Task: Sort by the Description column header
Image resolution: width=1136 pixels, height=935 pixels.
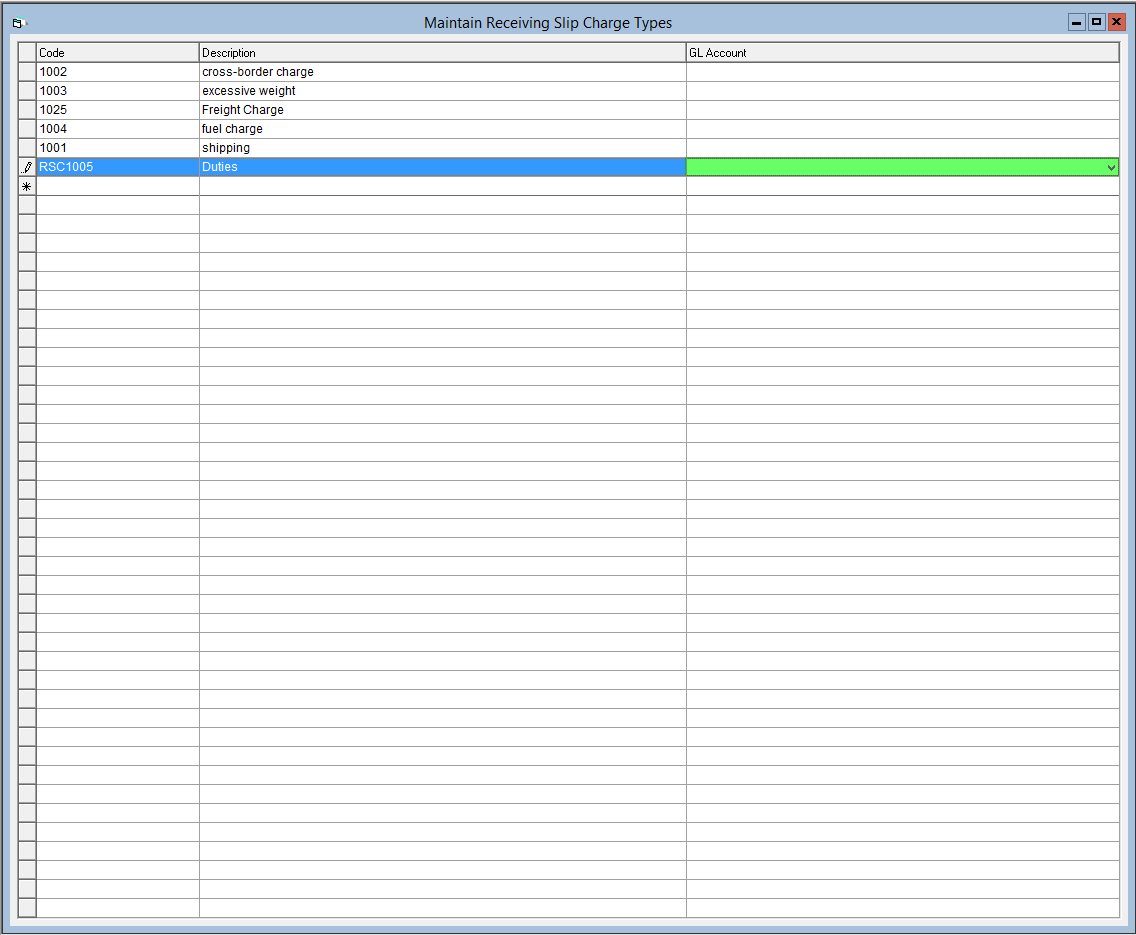Action: [x=442, y=52]
